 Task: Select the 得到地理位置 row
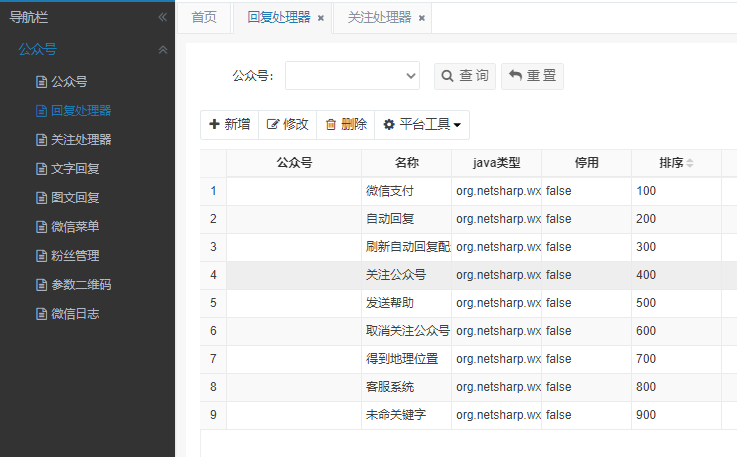pos(468,359)
